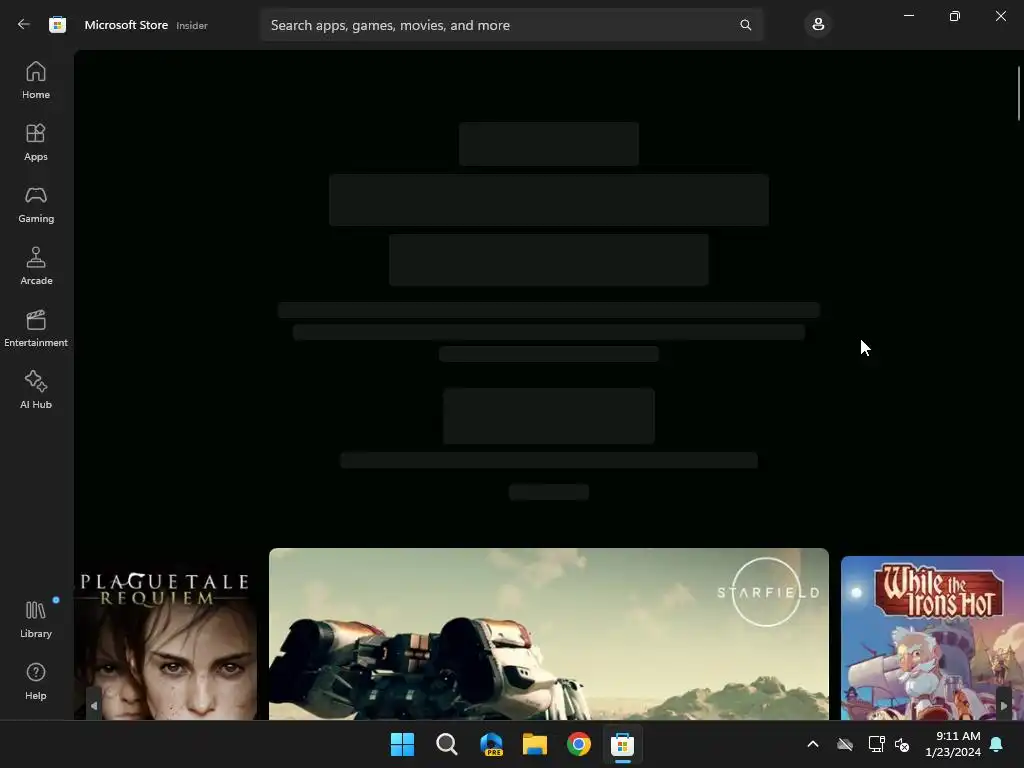The height and width of the screenshot is (768, 1024).
Task: Launch Google Chrome from taskbar
Action: coord(579,744)
